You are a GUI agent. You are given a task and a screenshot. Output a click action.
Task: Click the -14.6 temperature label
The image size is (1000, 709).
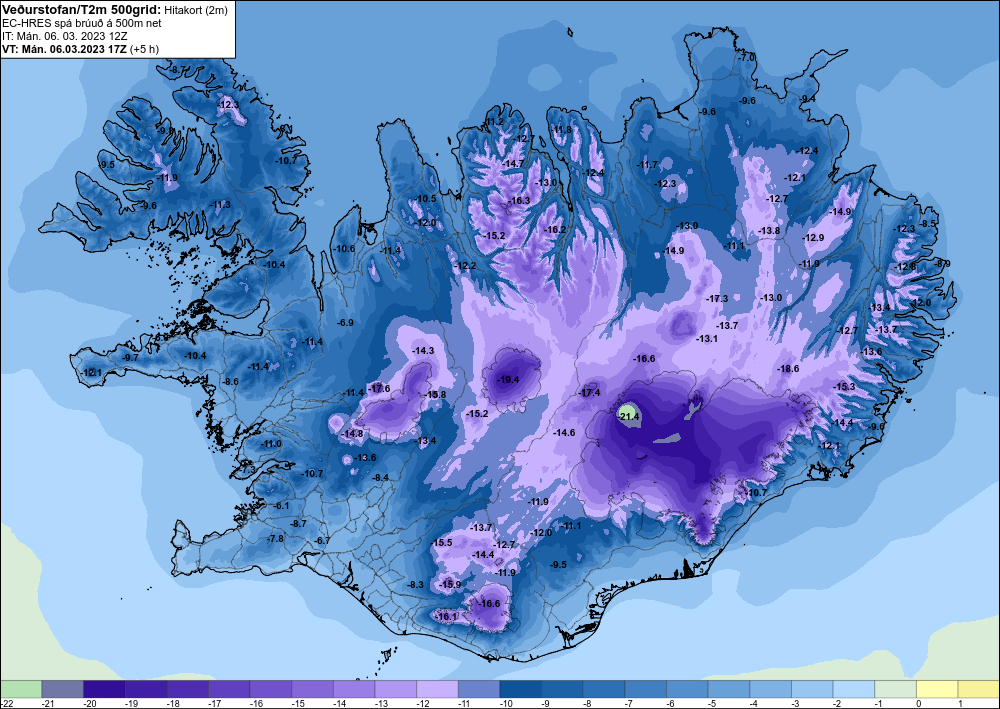click(564, 432)
